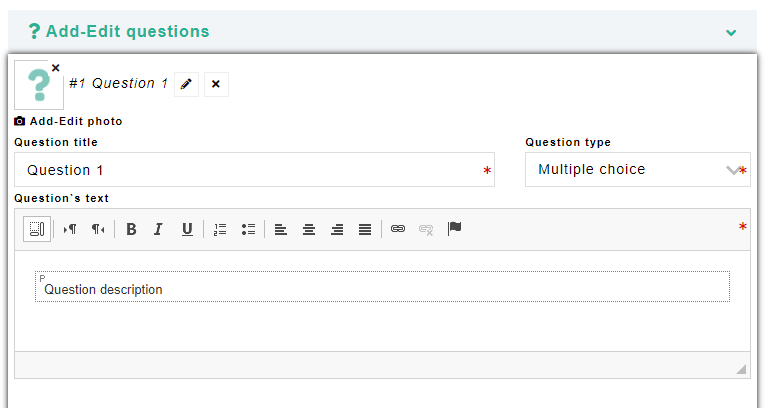This screenshot has height=408, width=771.
Task: Insert a numbered list
Action: 220,229
